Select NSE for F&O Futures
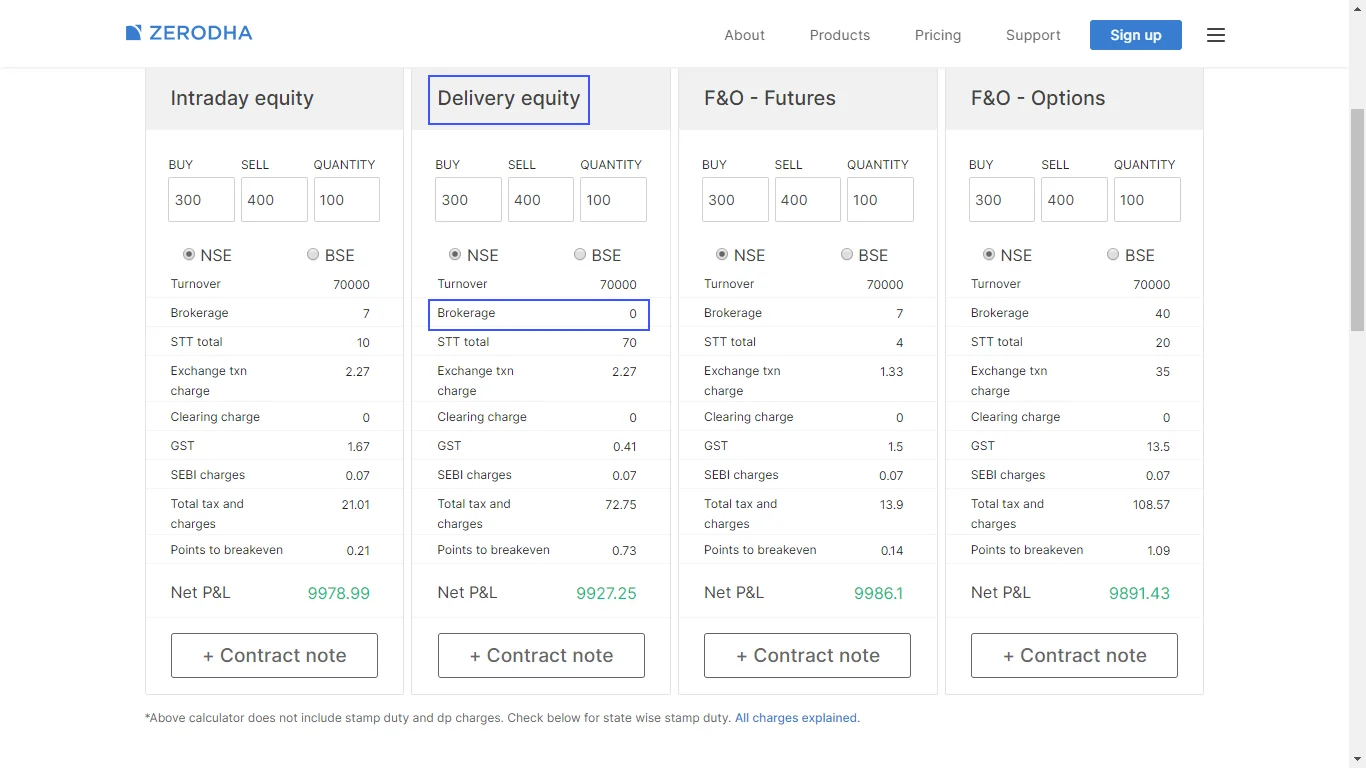Viewport: 1366px width, 768px height. click(x=722, y=255)
